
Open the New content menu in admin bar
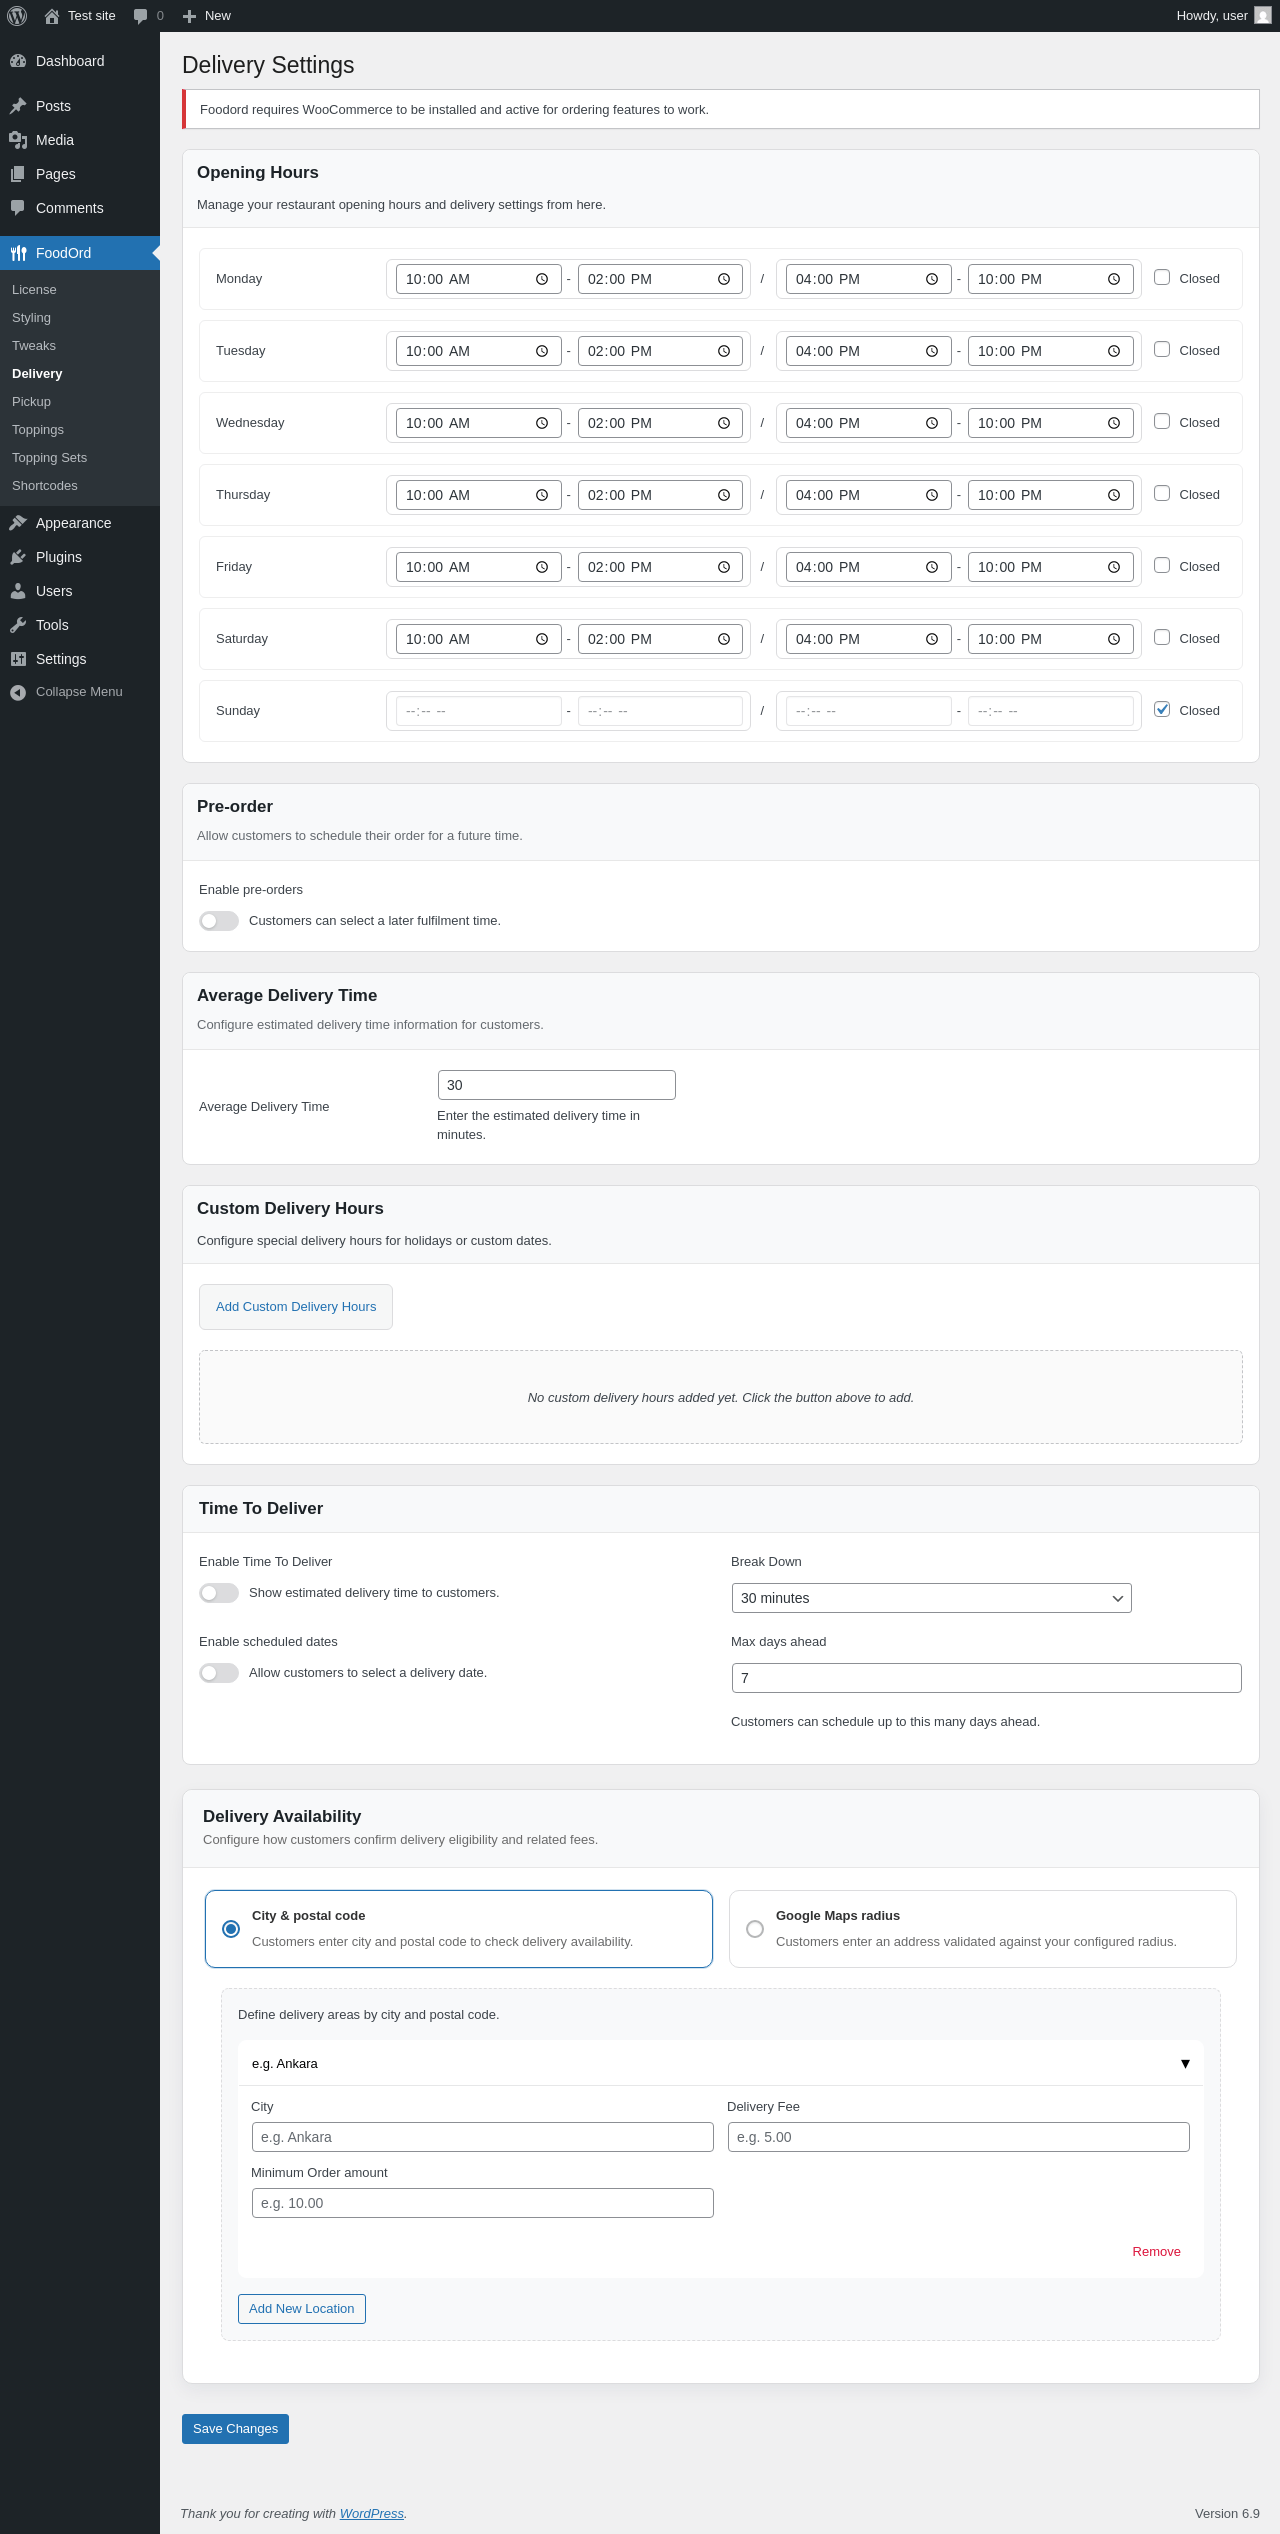[207, 16]
